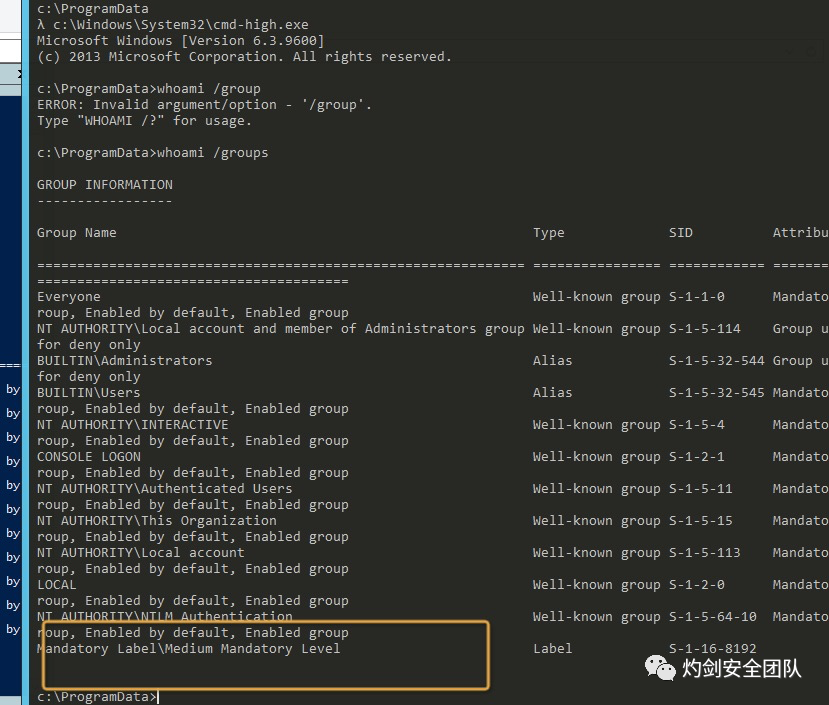Click the 'LOCAL' group name
The image size is (829, 705).
tap(57, 584)
